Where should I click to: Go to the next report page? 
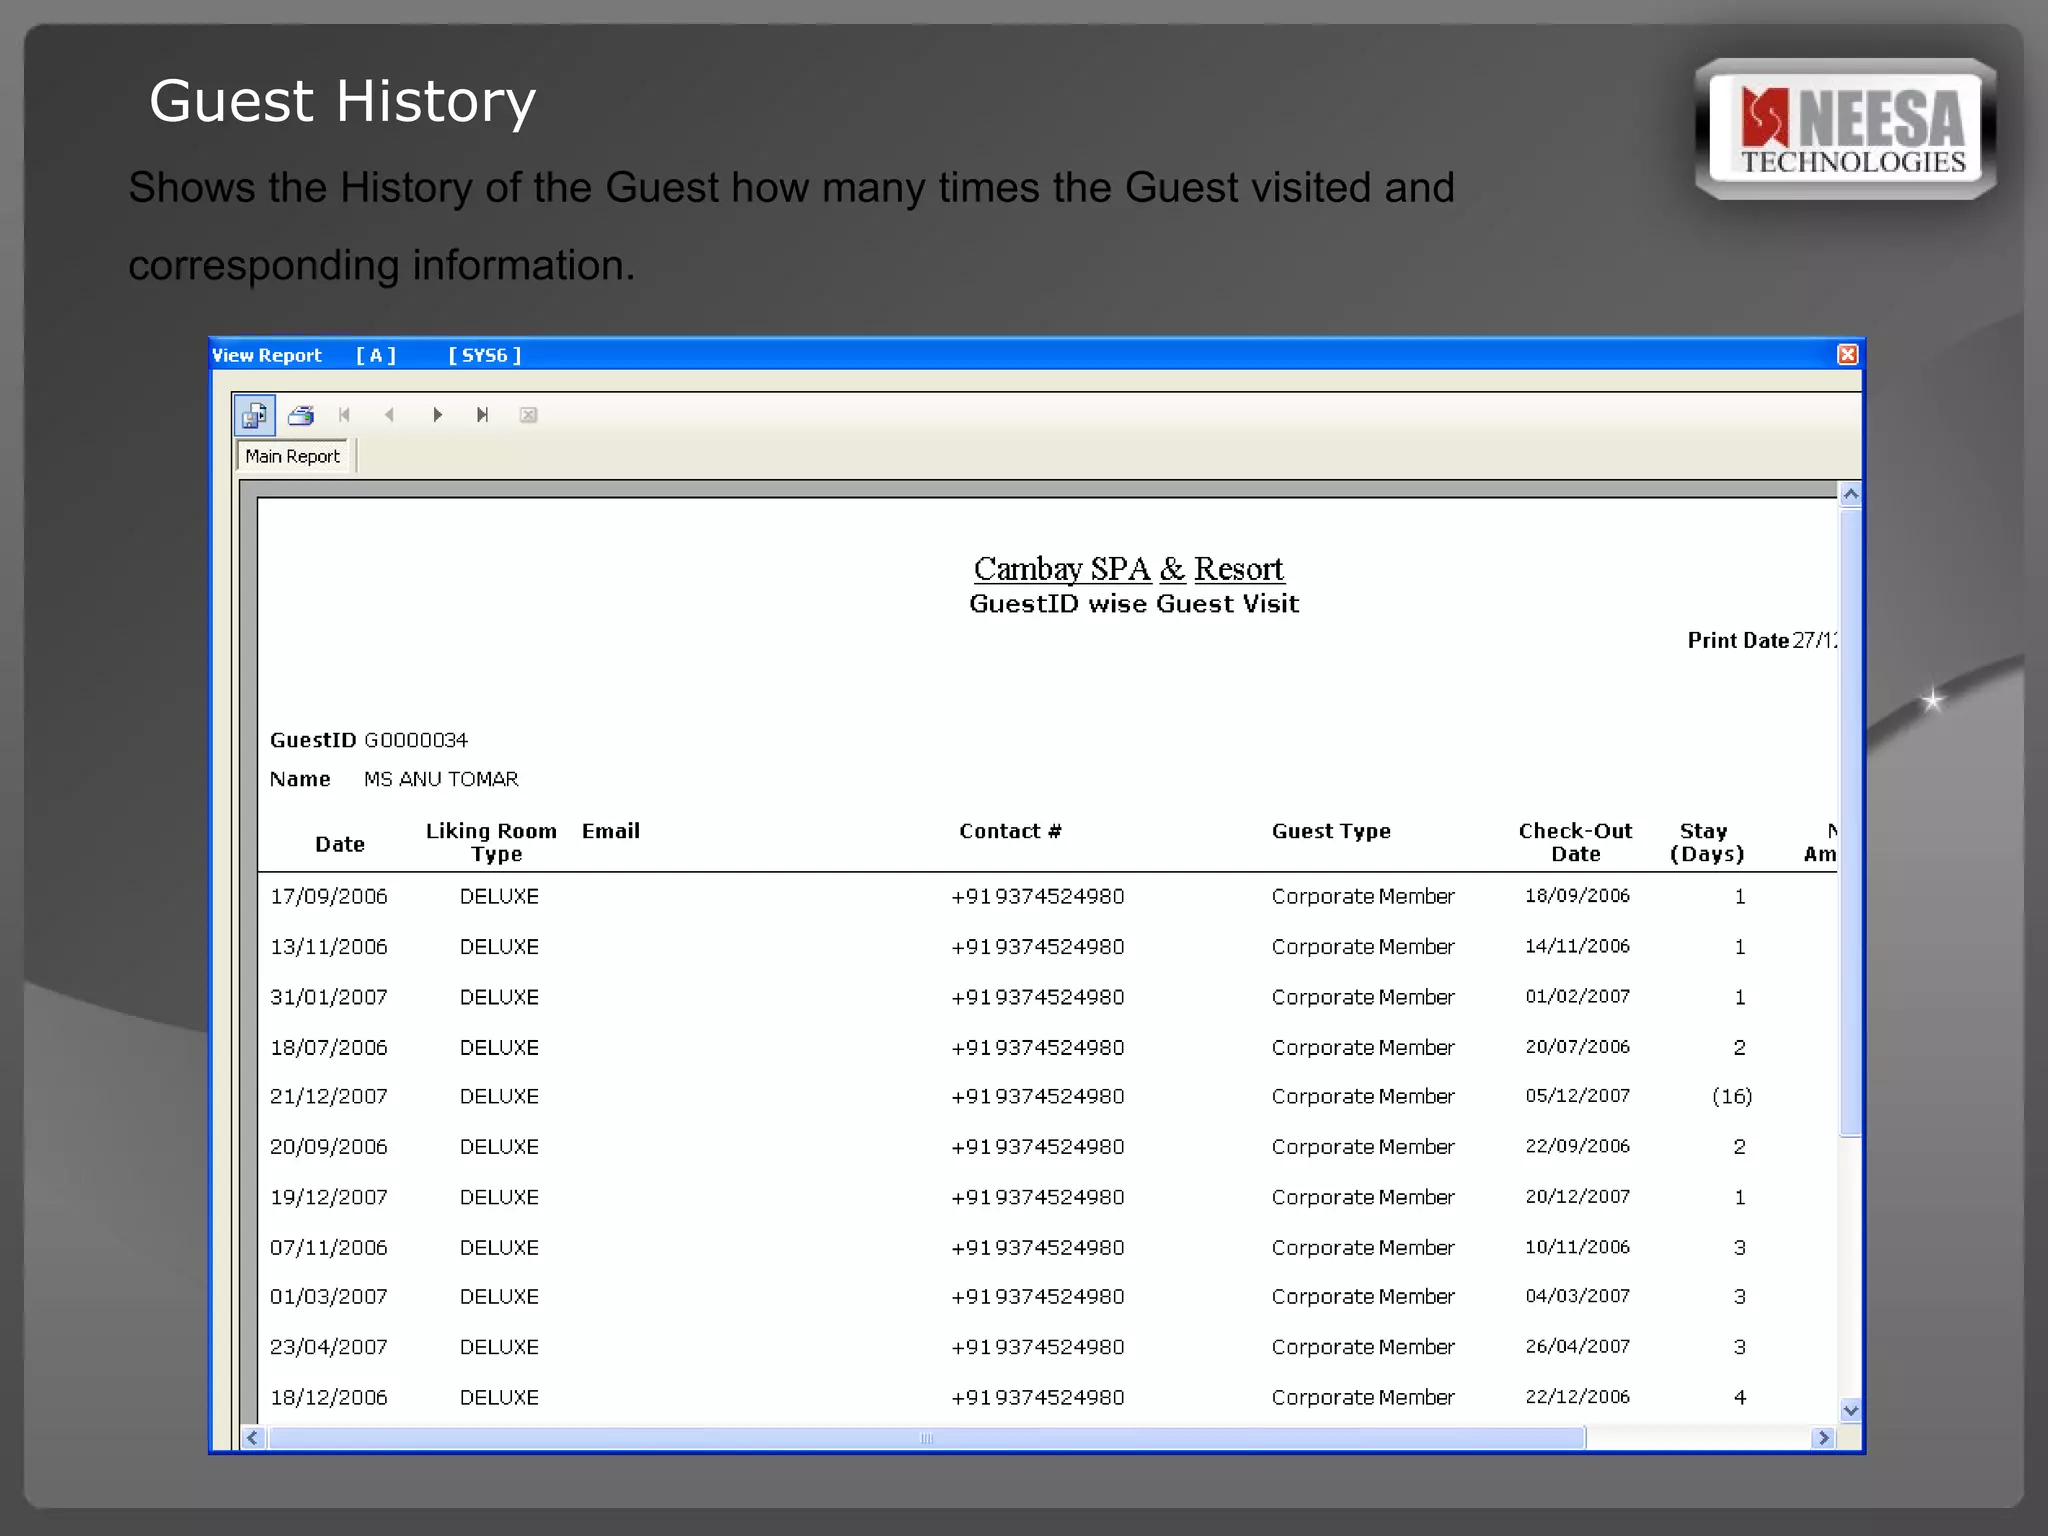(437, 415)
